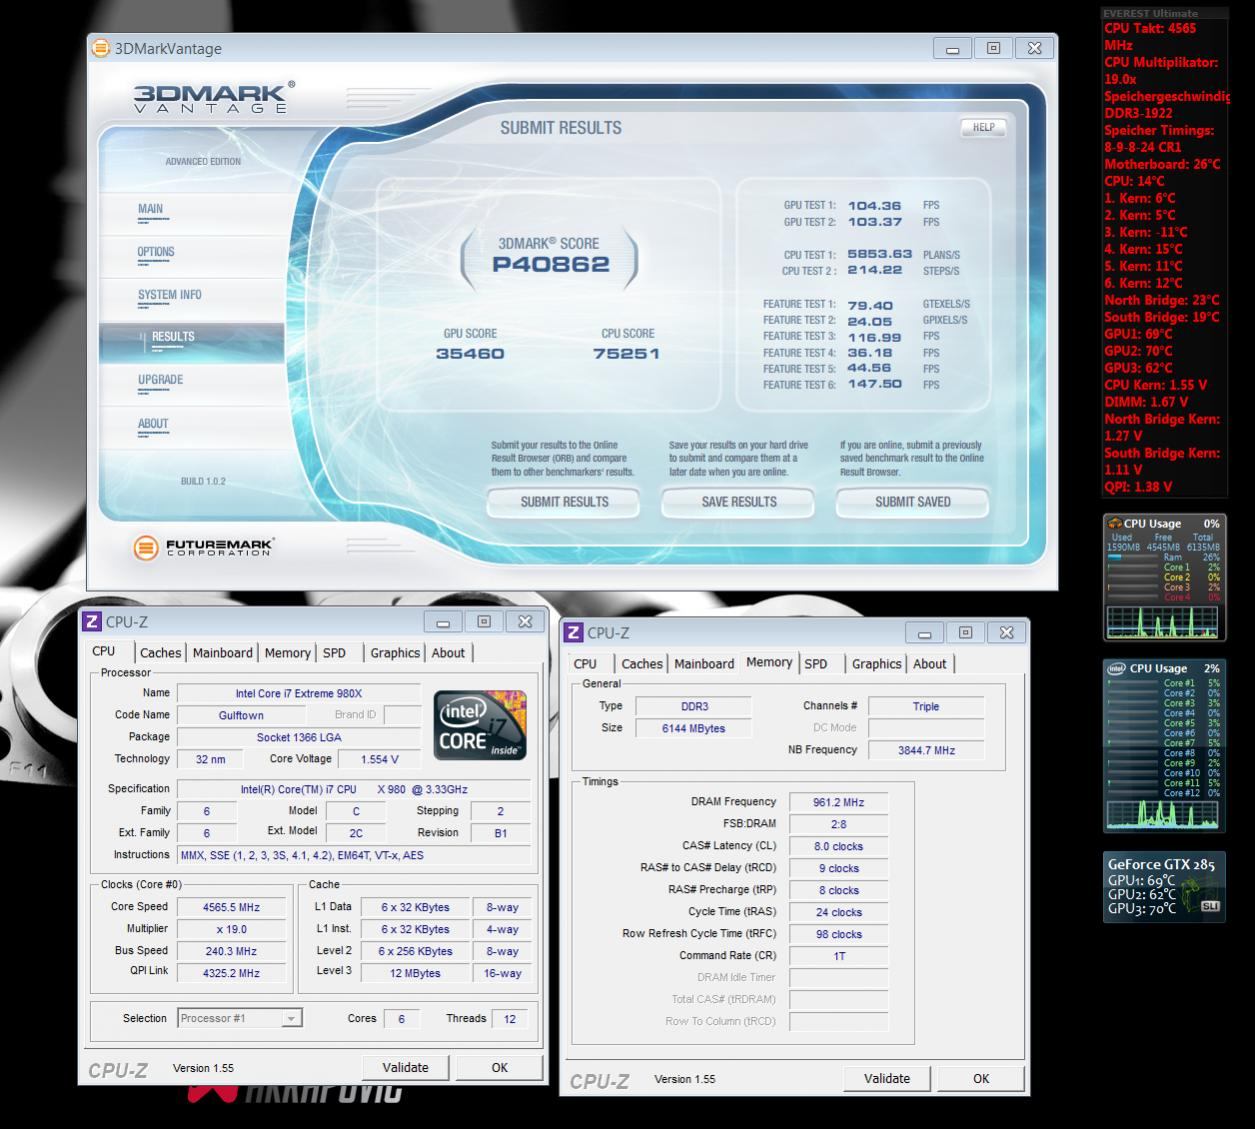1255x1129 pixels.
Task: Open About tab in right CPU-Z window
Action: (930, 664)
